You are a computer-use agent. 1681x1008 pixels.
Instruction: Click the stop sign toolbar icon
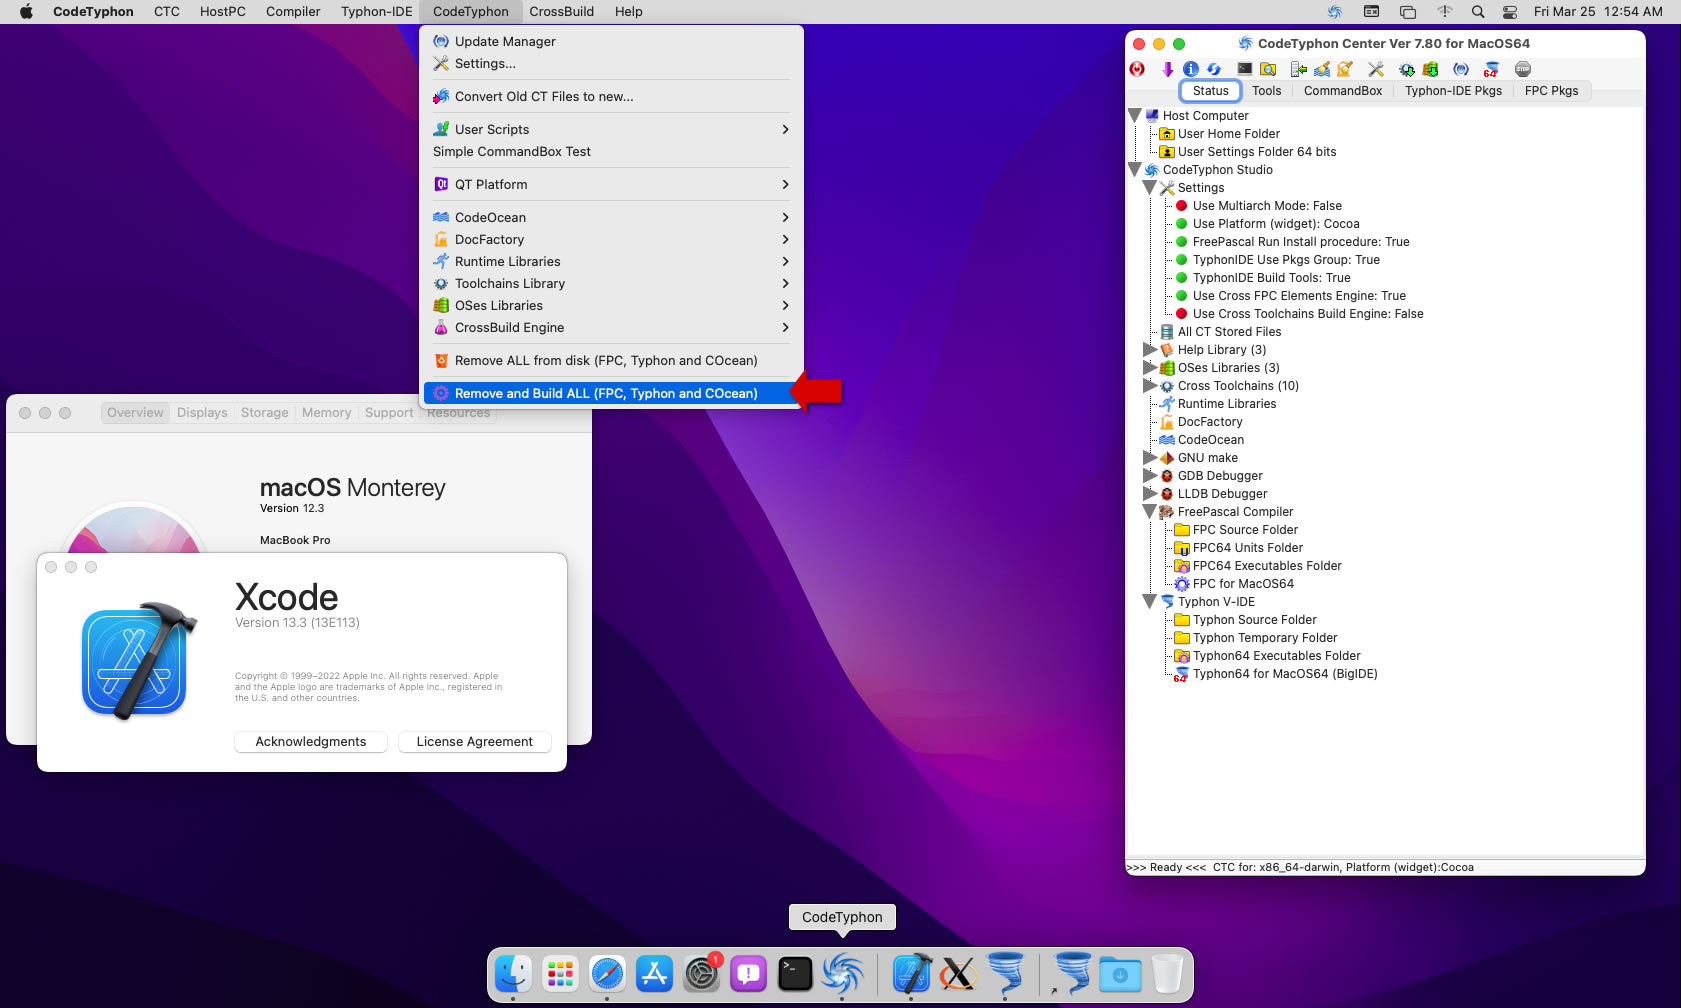click(x=1523, y=69)
